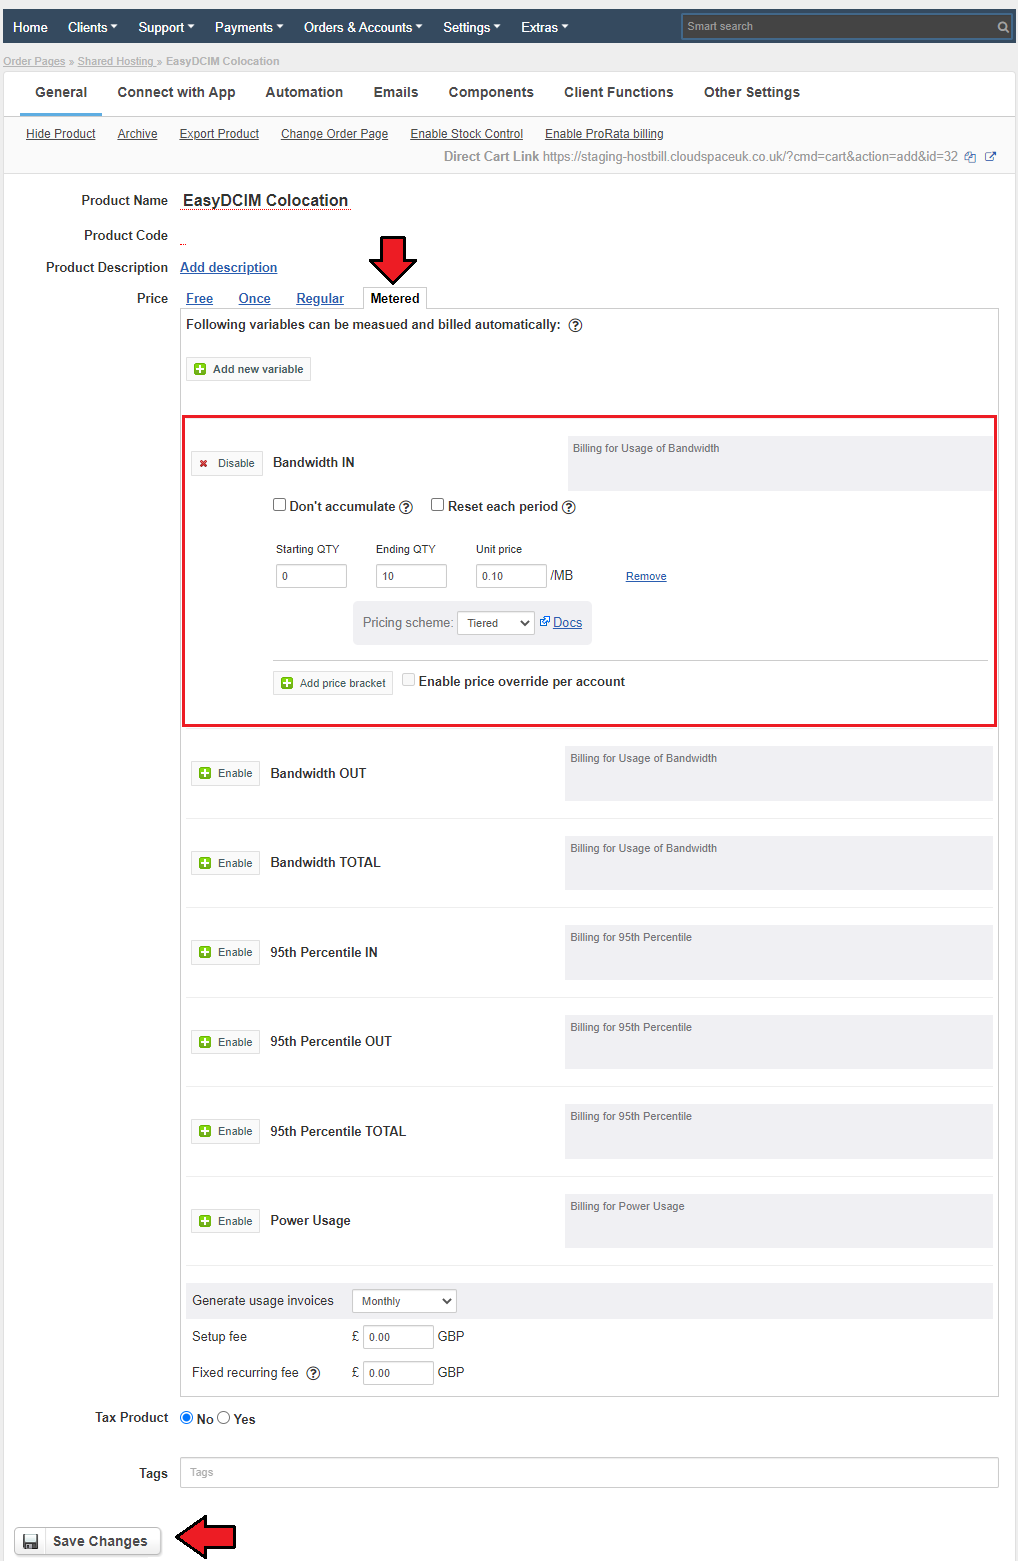Select the Metered price tab
Screen dimensions: 1018x1561
395,298
